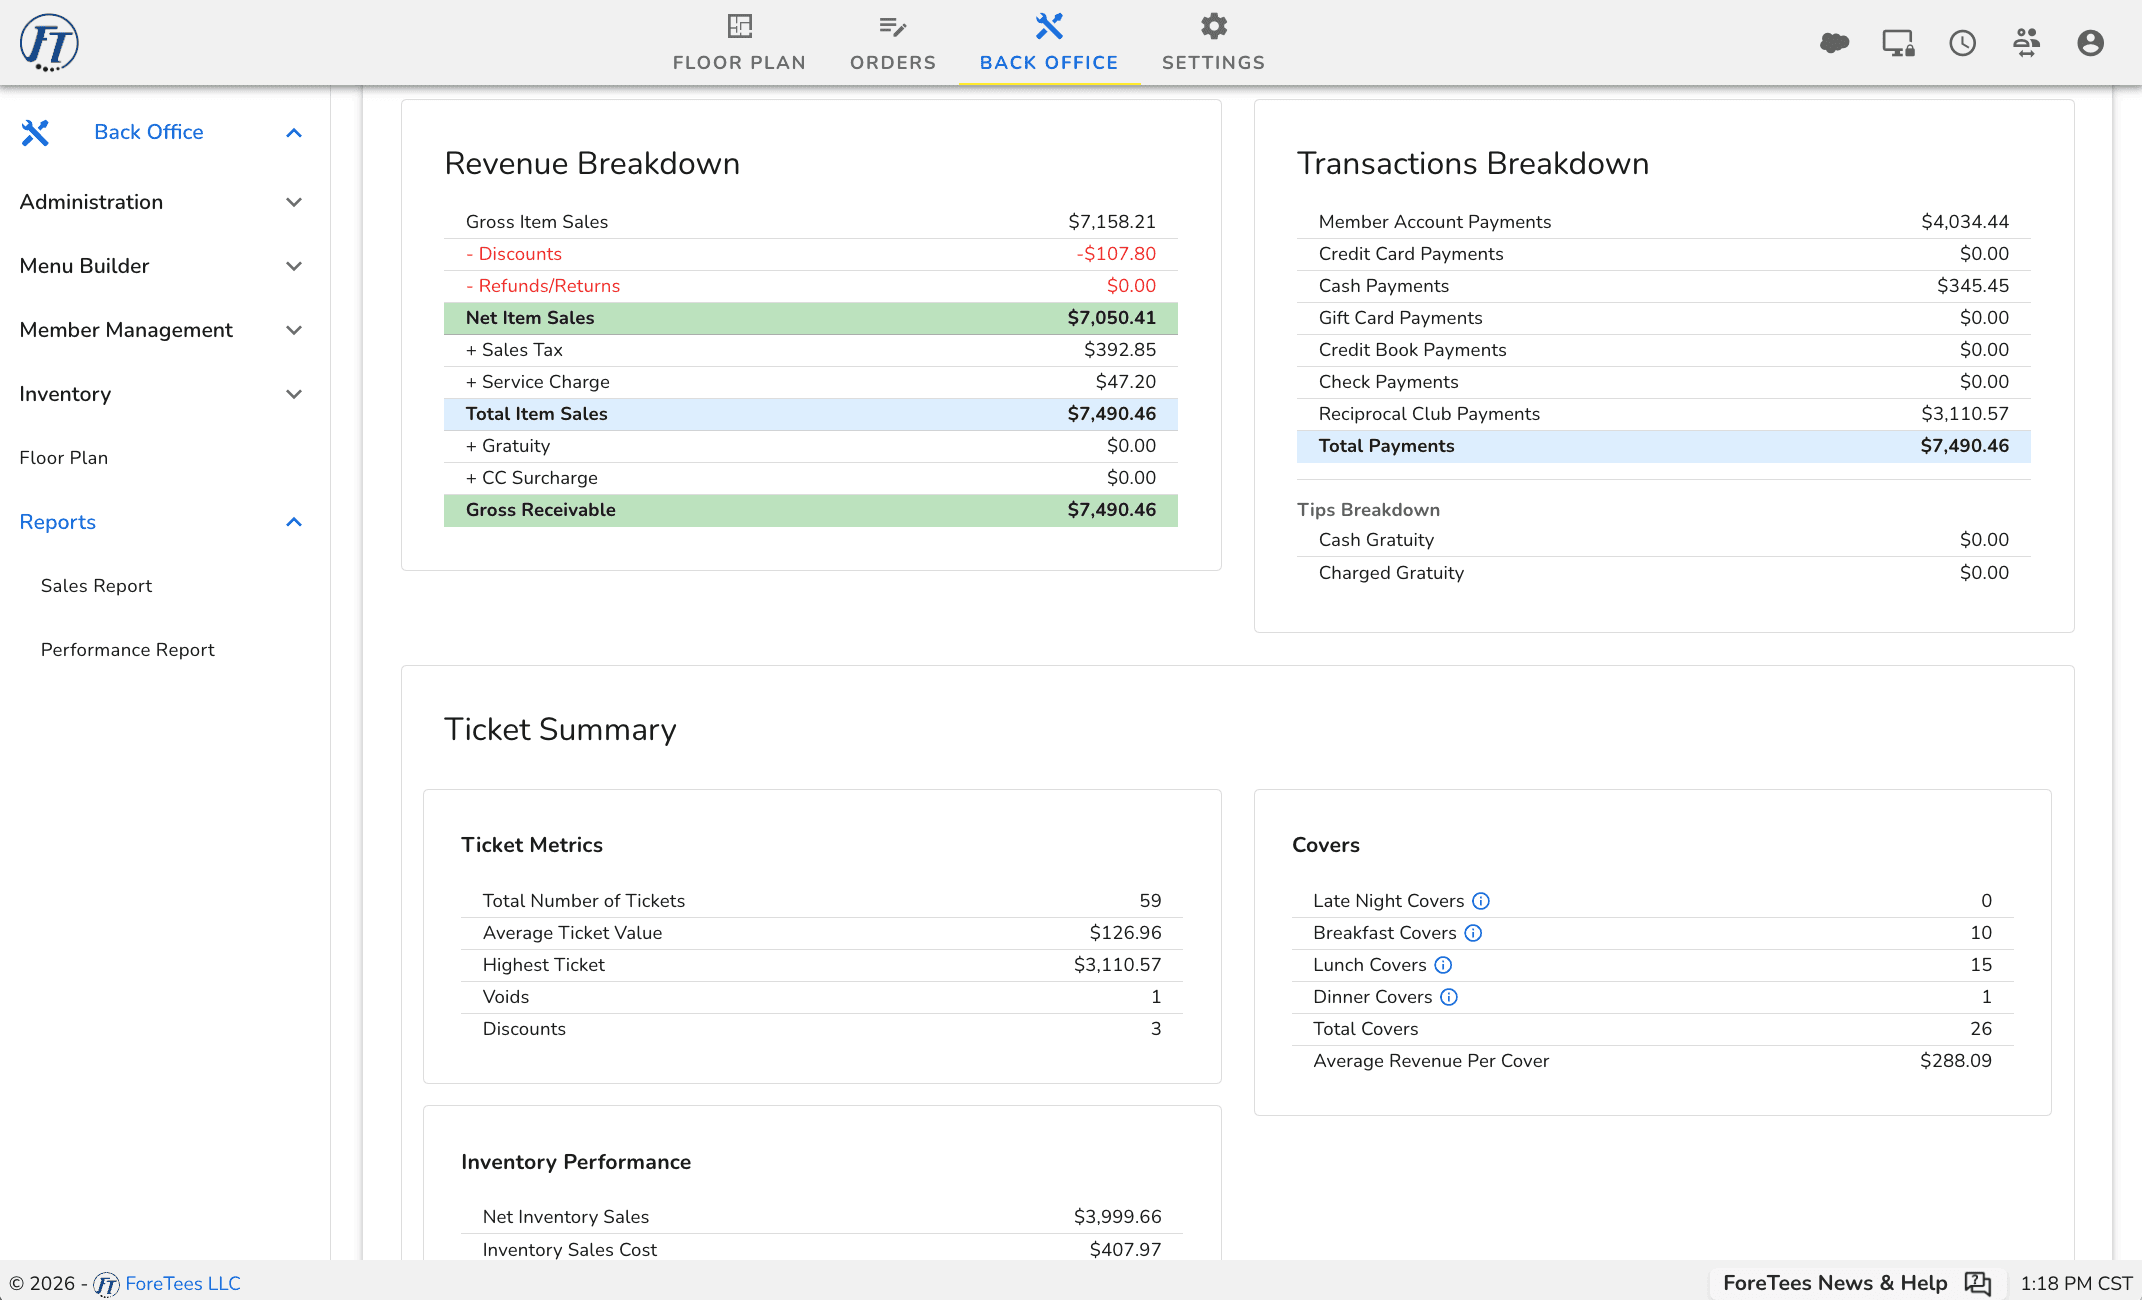This screenshot has height=1300, width=2142.
Task: Show Lunch Covers info tooltip icon
Action: (x=1443, y=965)
